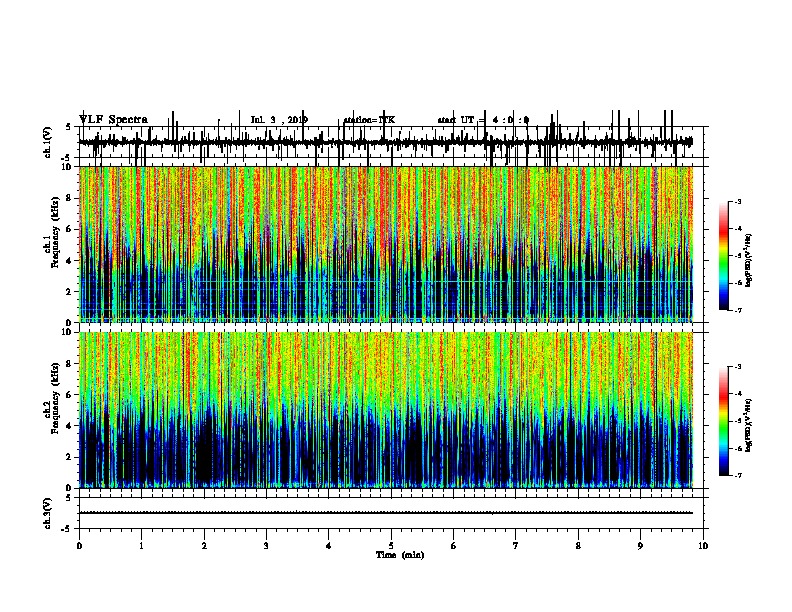This screenshot has width=792, height=612.
Task: Click inside the ch.2 spectrogram panel
Action: click(x=386, y=410)
